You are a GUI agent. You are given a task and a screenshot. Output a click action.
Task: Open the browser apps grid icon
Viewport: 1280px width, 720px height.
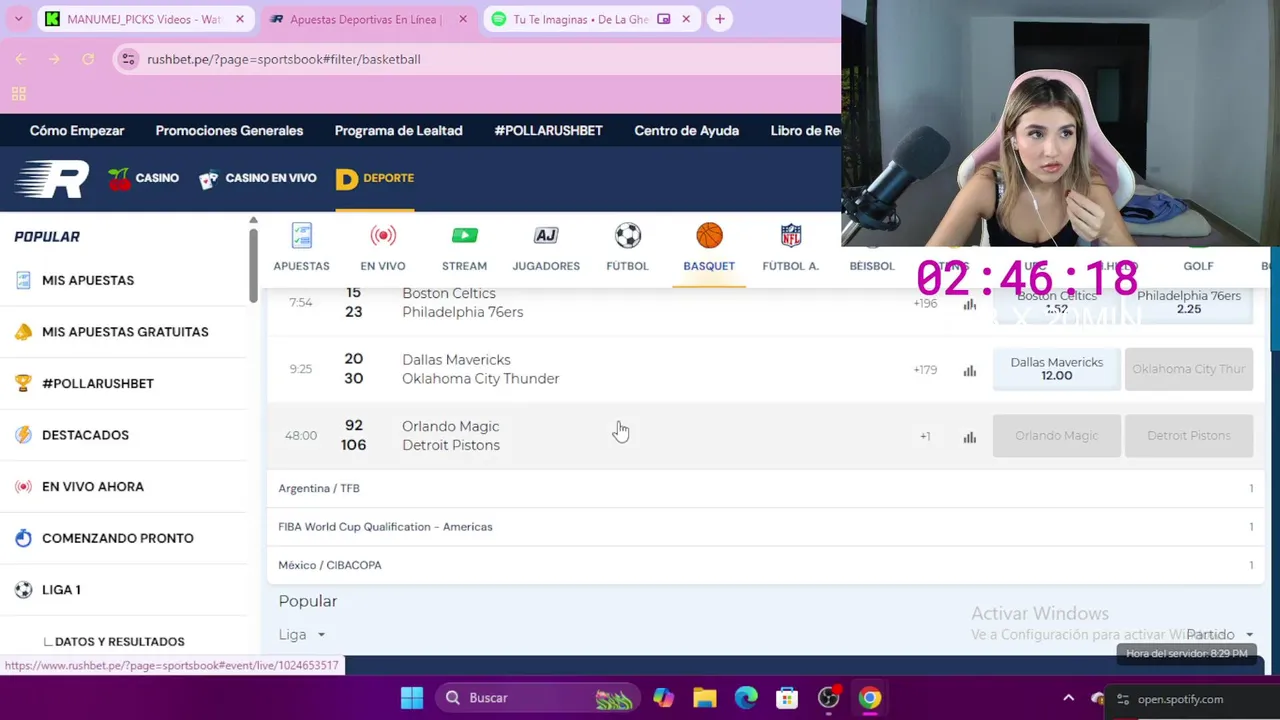[18, 94]
